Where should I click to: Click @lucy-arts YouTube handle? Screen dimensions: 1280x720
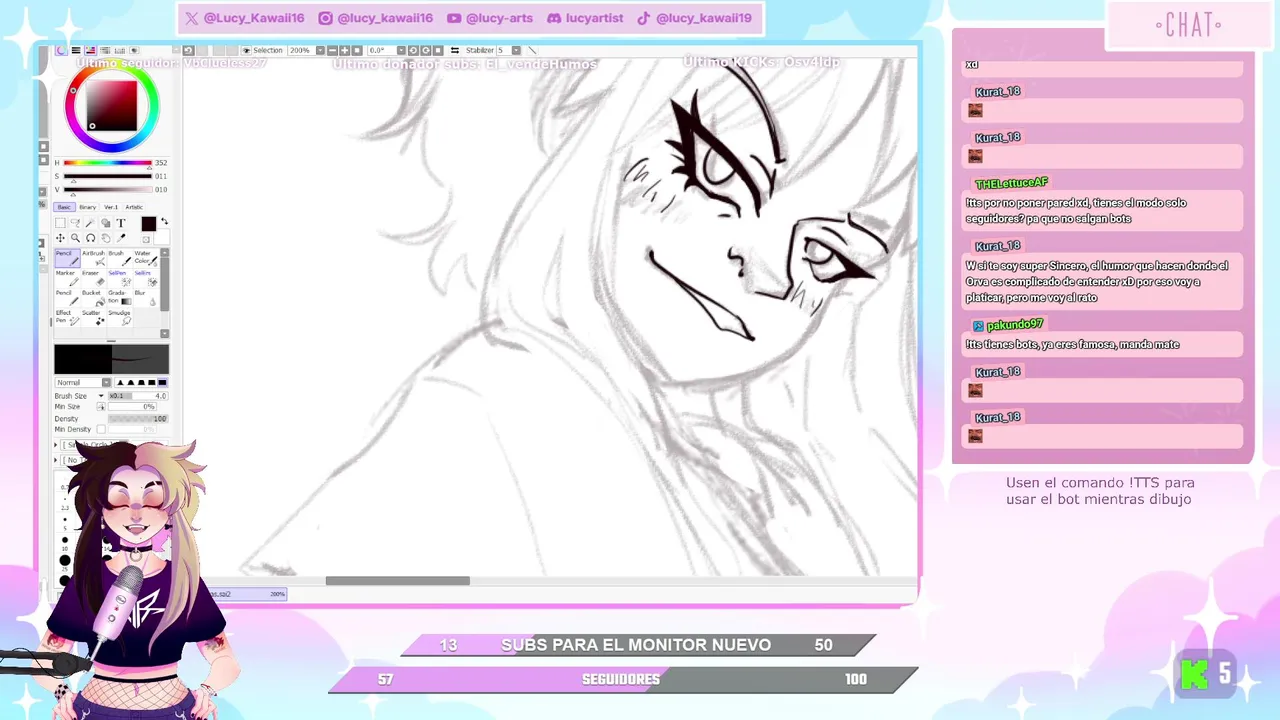(499, 18)
